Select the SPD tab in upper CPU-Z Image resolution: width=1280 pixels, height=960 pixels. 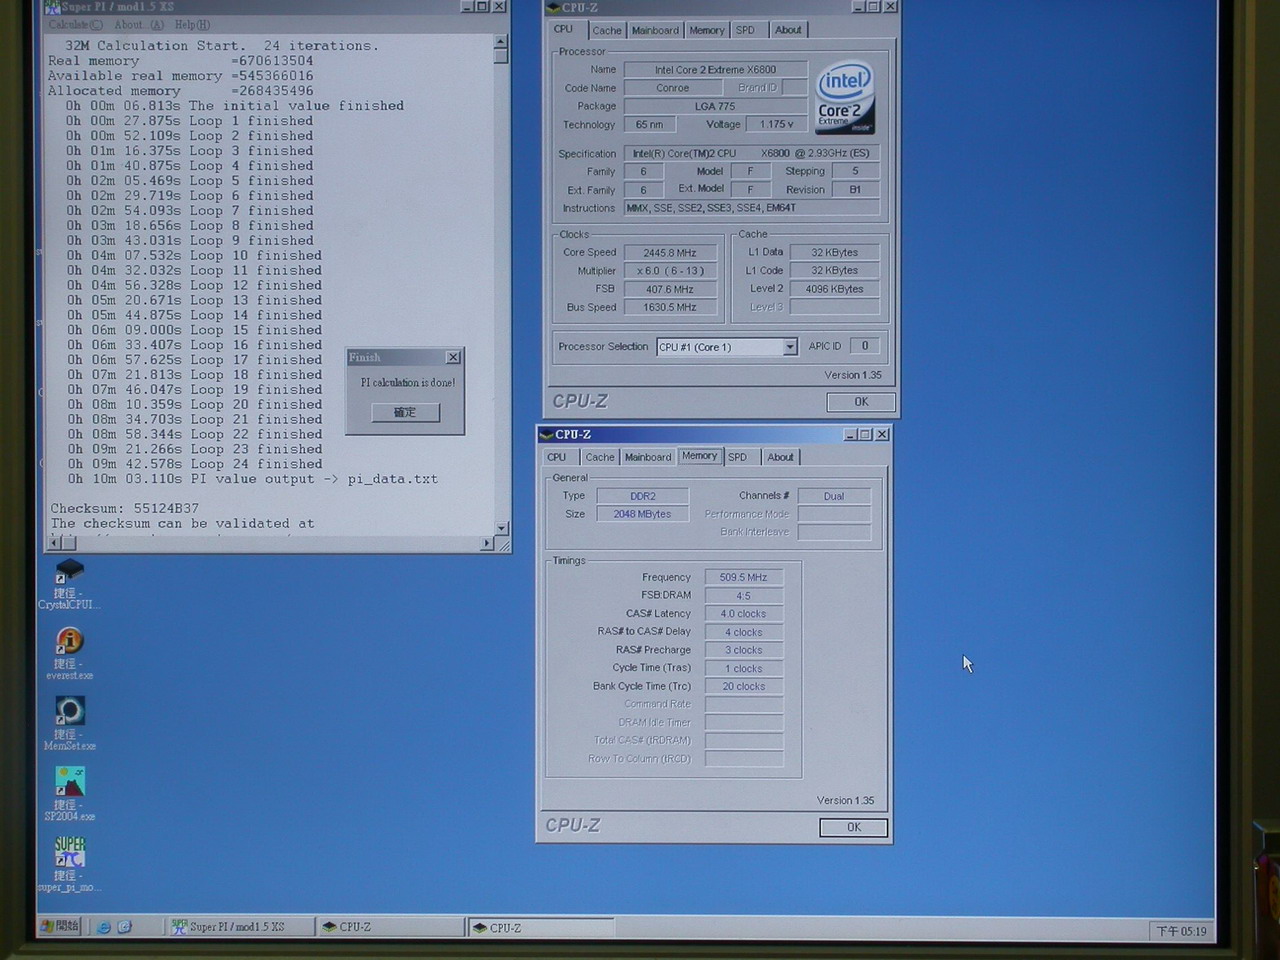[x=746, y=30]
